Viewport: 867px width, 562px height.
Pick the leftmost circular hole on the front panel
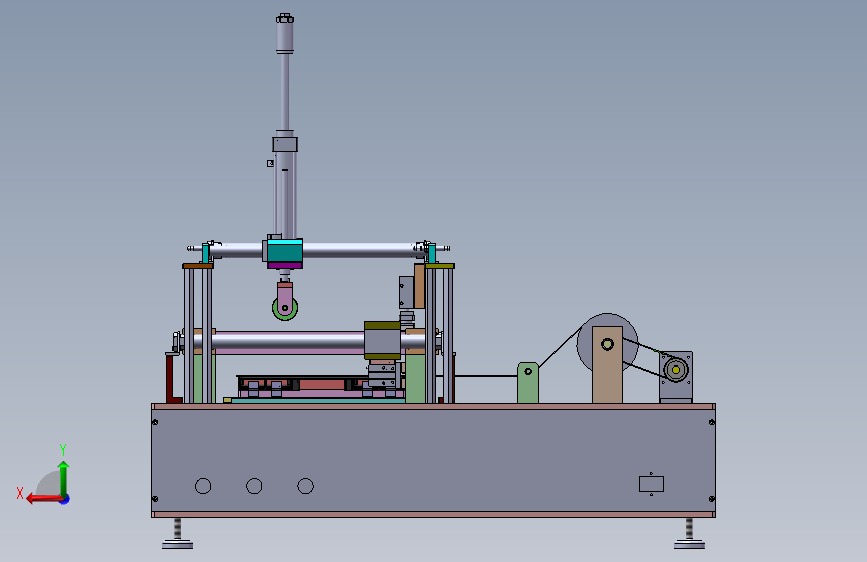pyautogui.click(x=203, y=486)
